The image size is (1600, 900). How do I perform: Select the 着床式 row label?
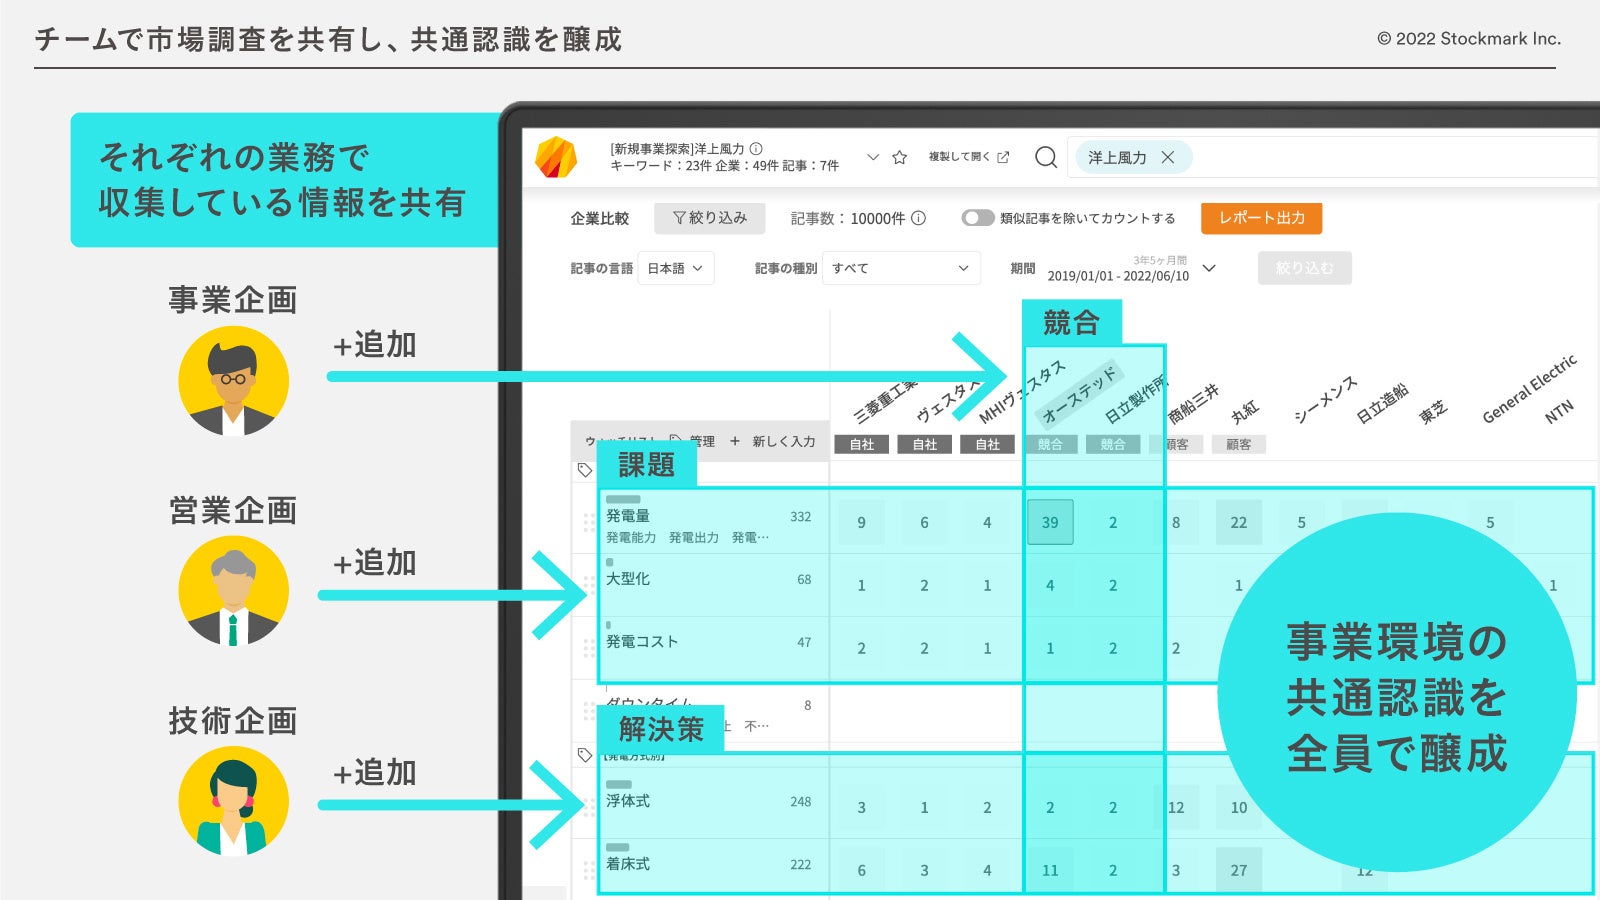tap(628, 864)
